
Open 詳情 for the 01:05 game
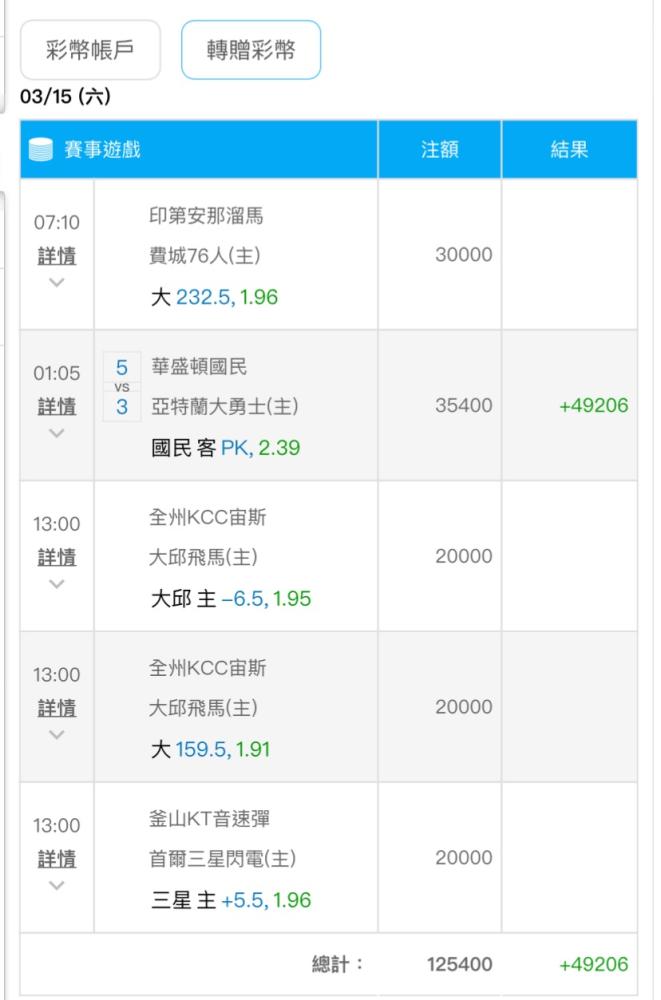tap(57, 406)
